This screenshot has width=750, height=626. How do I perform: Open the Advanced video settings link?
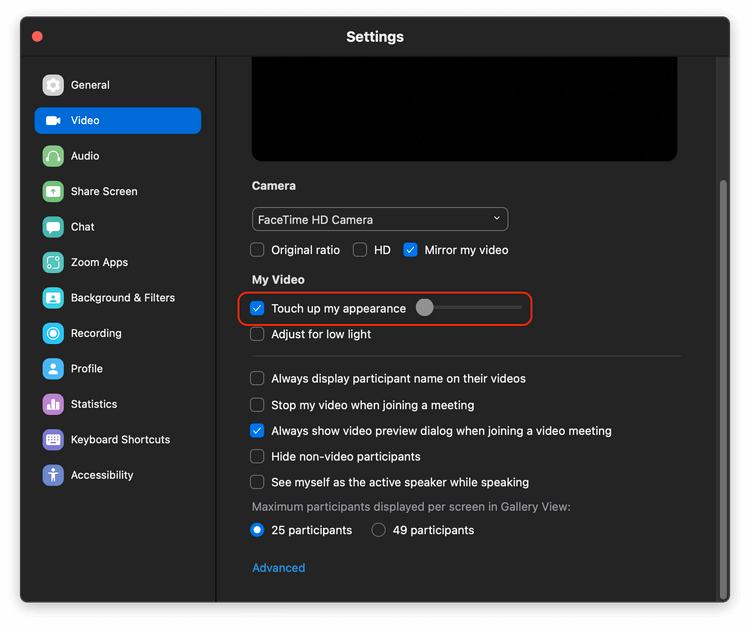278,568
